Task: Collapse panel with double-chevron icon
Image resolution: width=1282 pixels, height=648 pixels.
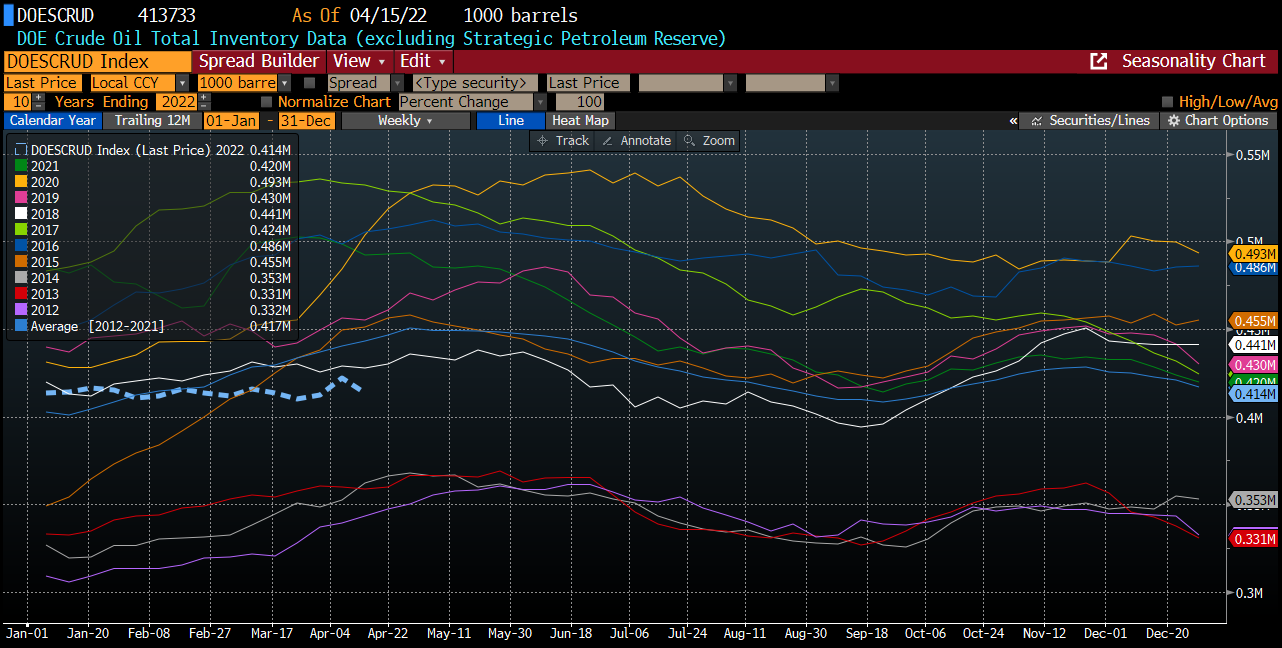Action: (1013, 121)
